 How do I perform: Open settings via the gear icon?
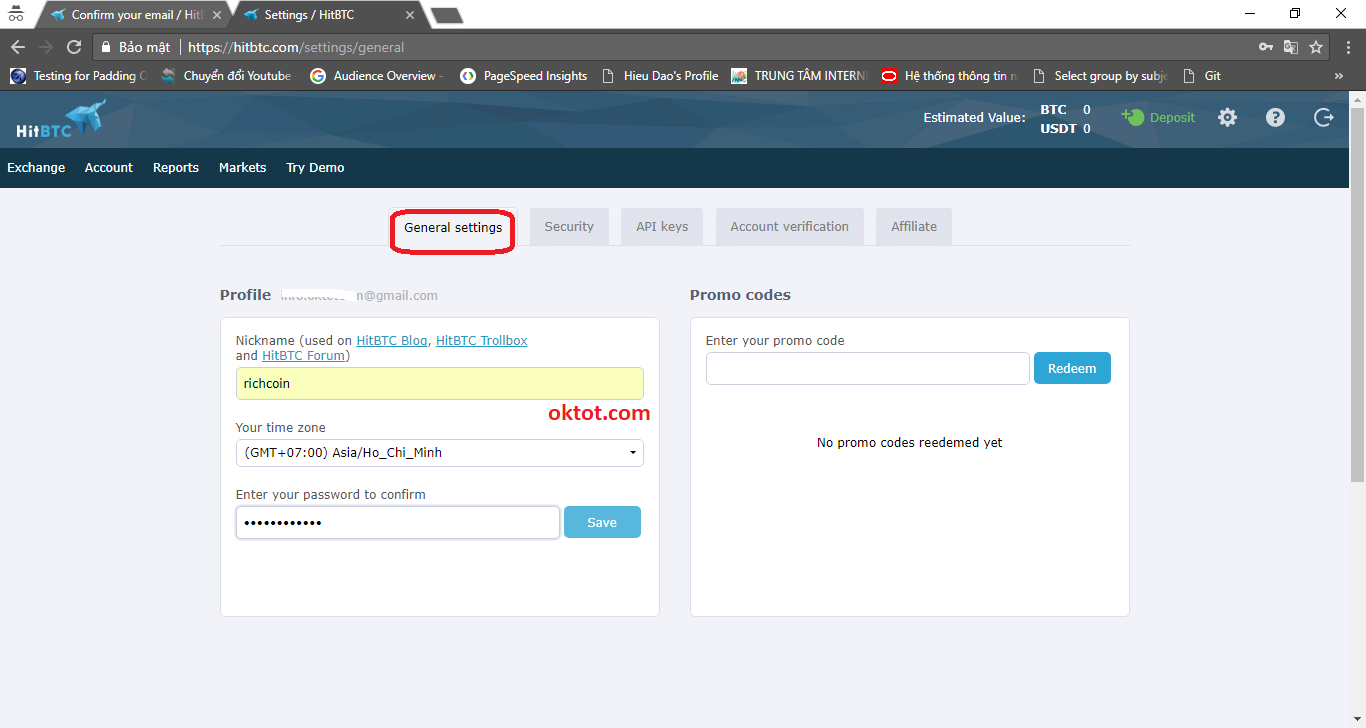(1227, 118)
